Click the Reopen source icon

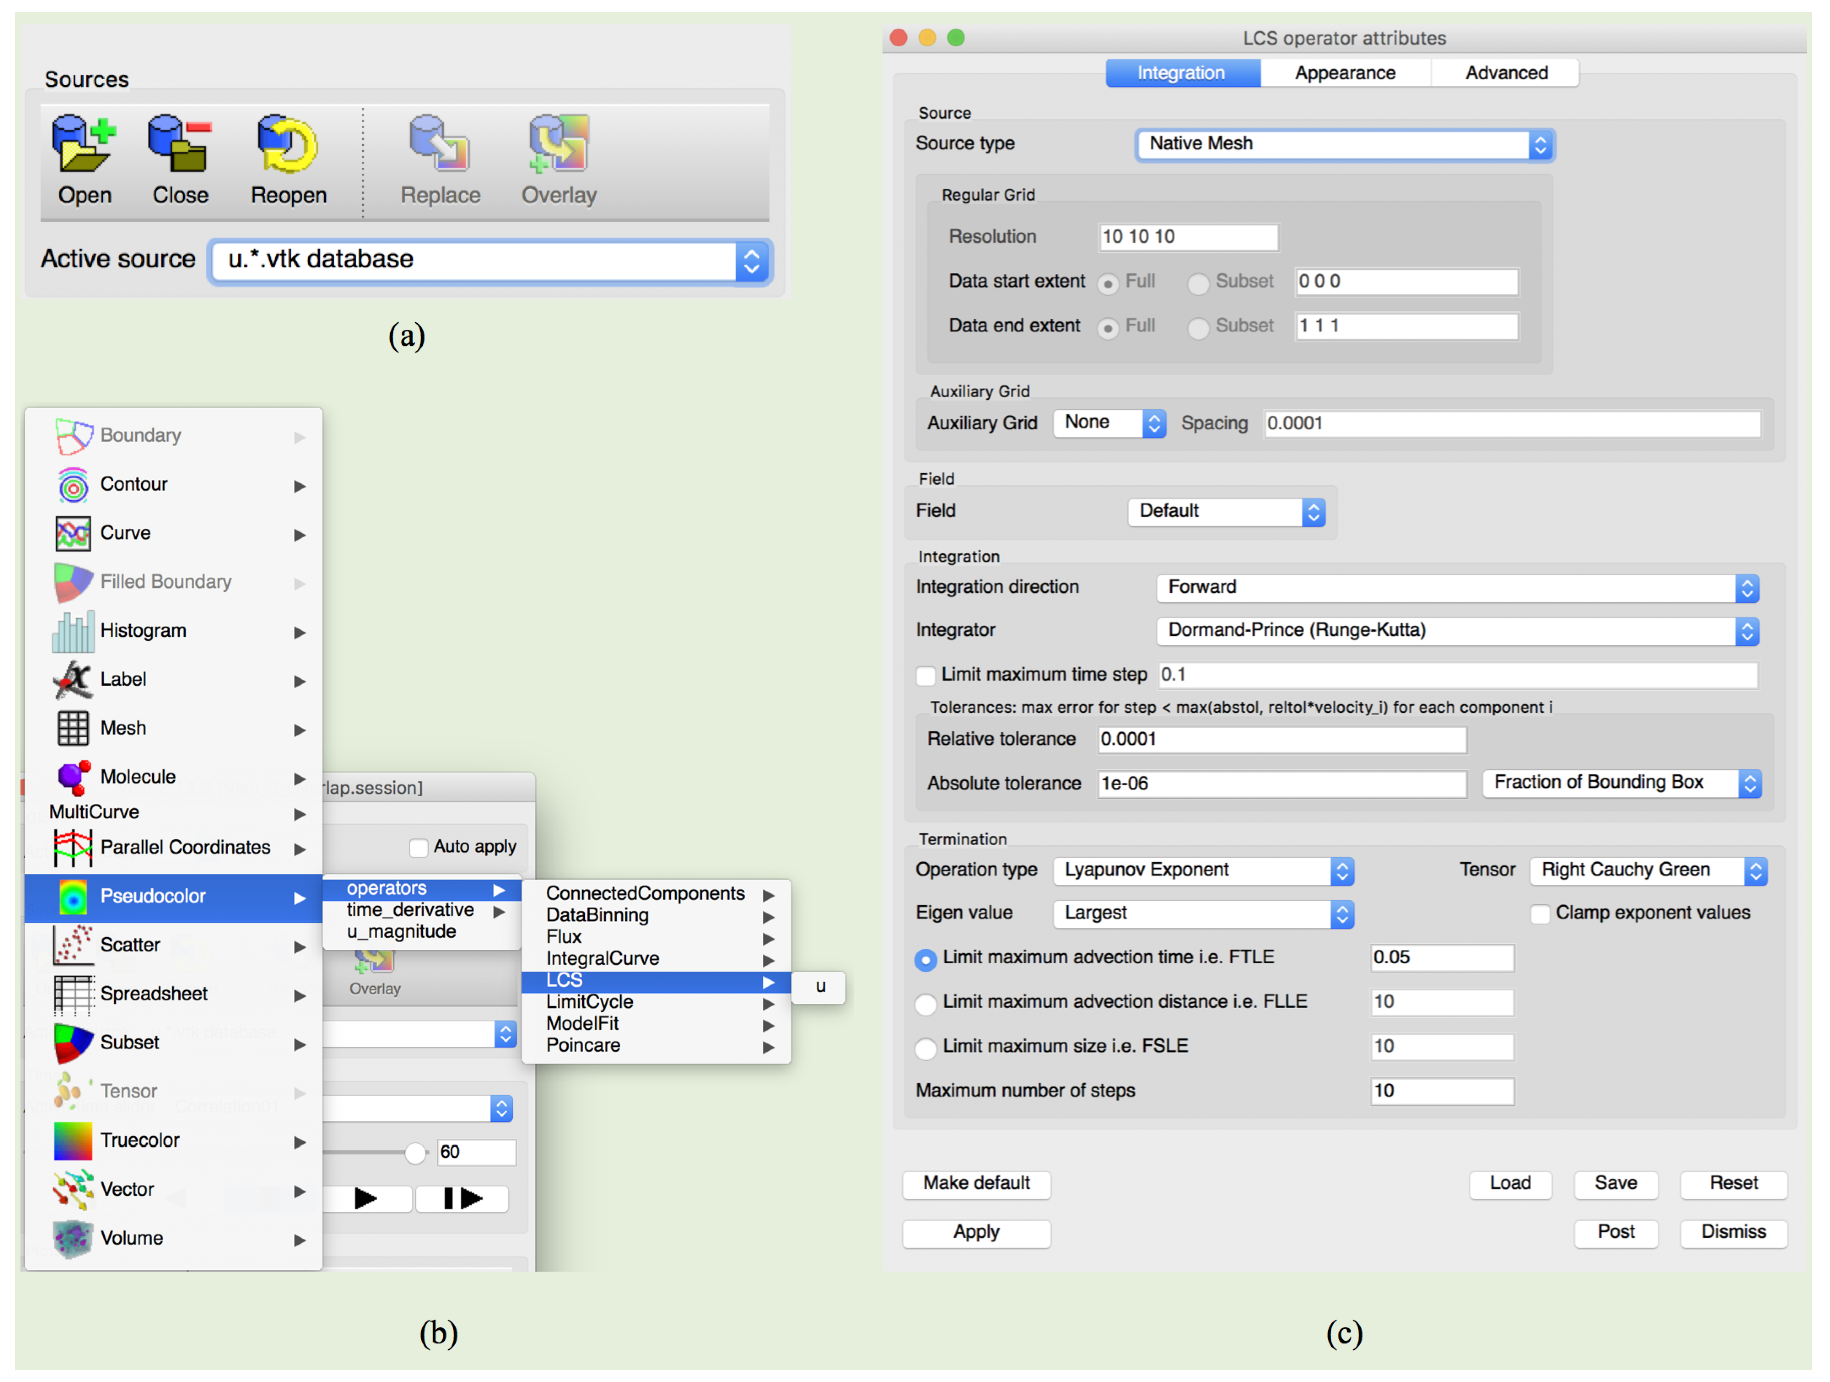(x=288, y=145)
